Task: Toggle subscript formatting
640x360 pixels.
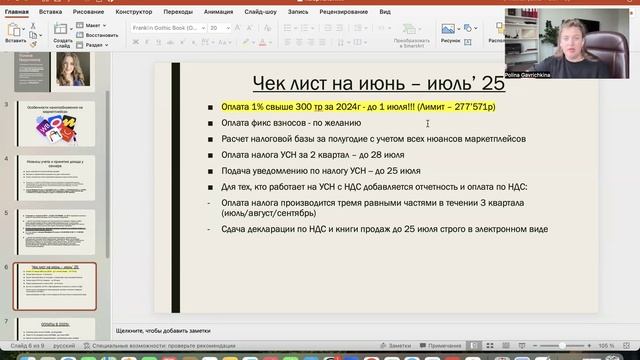Action: (x=193, y=42)
